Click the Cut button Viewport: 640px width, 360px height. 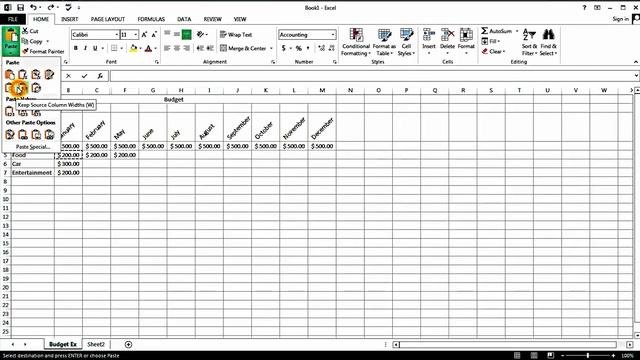point(30,31)
